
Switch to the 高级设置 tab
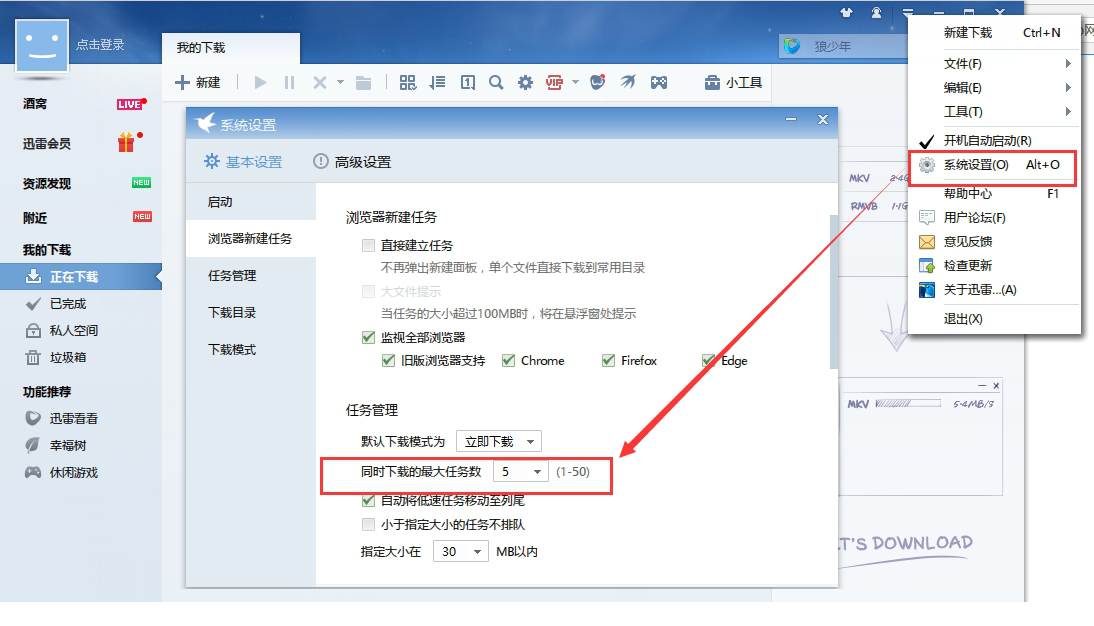pyautogui.click(x=352, y=162)
